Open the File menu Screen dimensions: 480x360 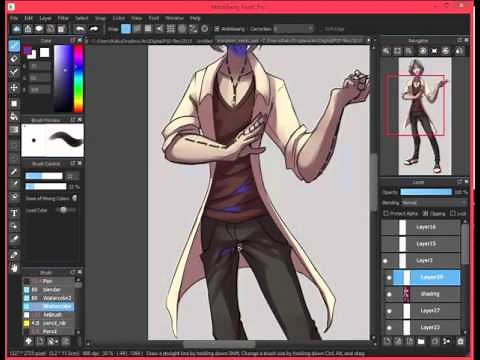point(14,18)
